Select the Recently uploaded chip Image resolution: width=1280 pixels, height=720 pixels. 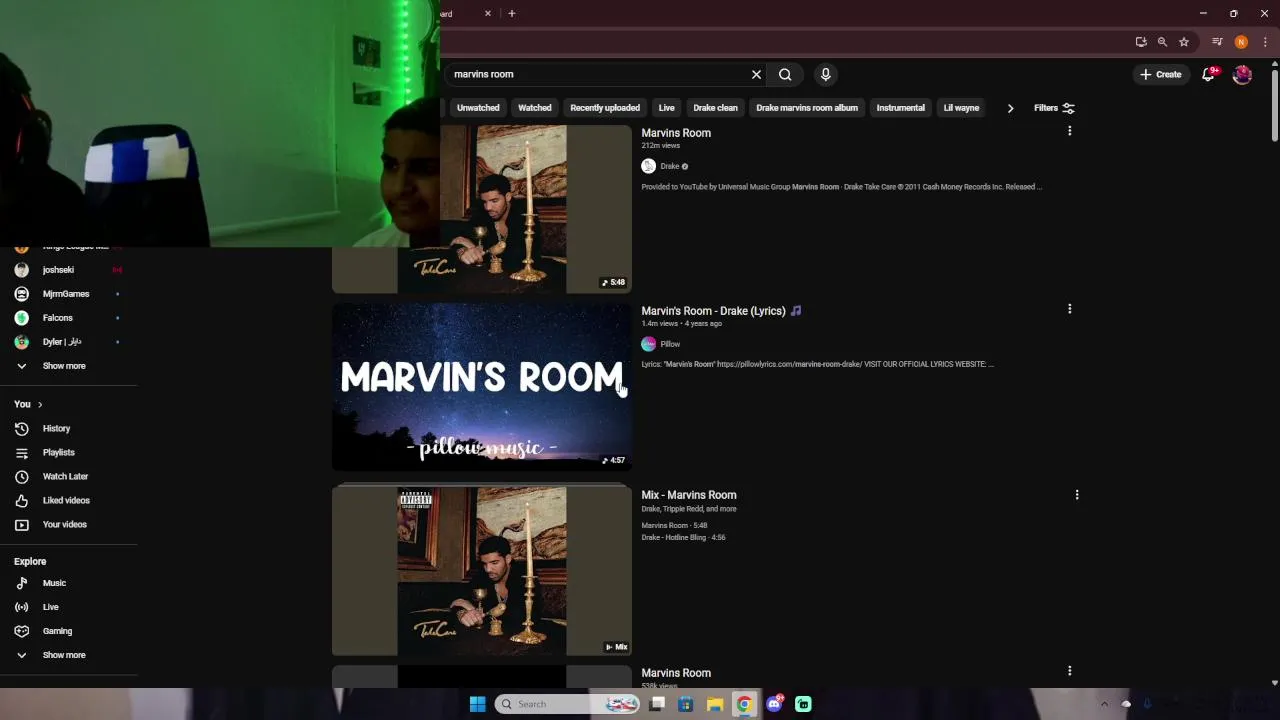coord(605,108)
